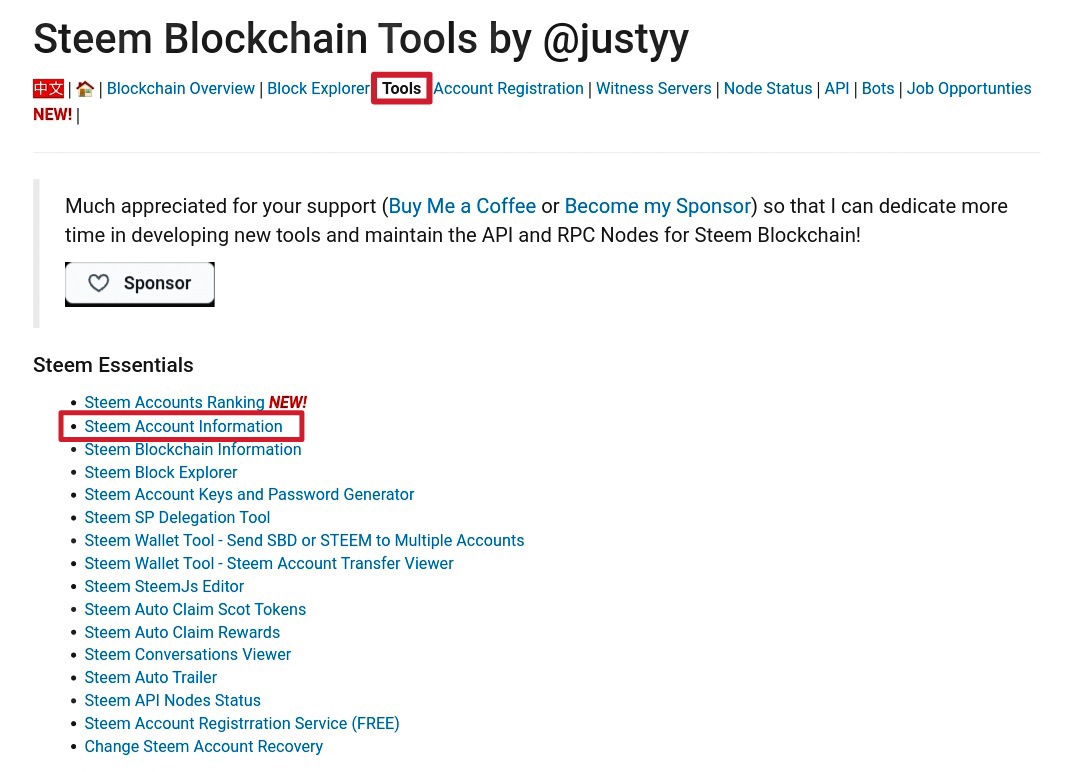Open the API navigation link
This screenshot has width=1079, height=772.
tap(837, 89)
